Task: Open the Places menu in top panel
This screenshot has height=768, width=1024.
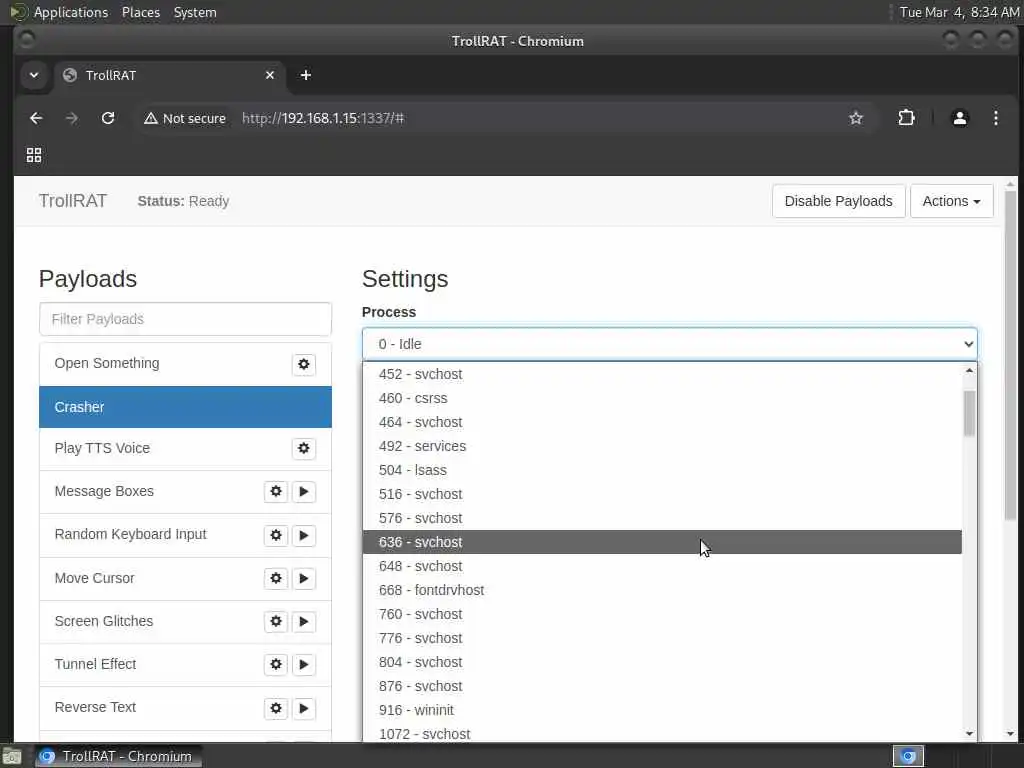Action: point(141,12)
